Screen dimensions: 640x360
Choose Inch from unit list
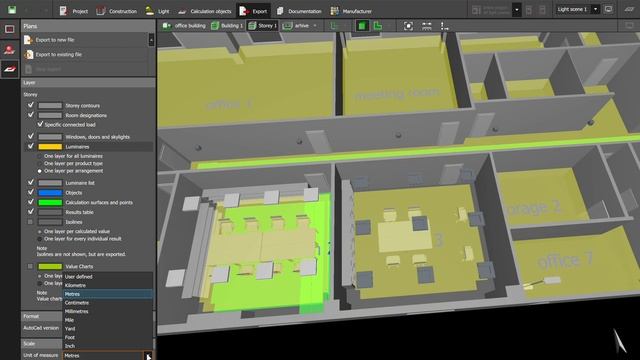(108, 346)
